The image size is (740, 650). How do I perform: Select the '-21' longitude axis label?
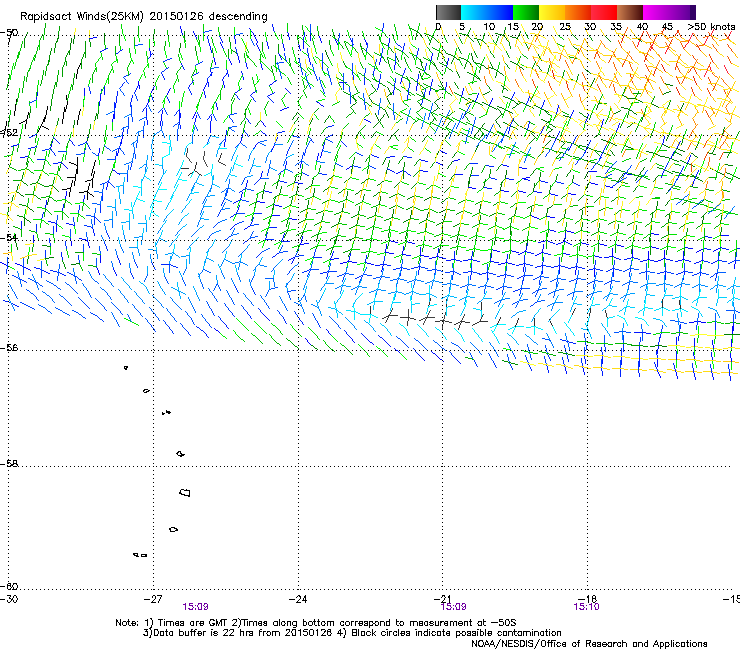(x=443, y=599)
